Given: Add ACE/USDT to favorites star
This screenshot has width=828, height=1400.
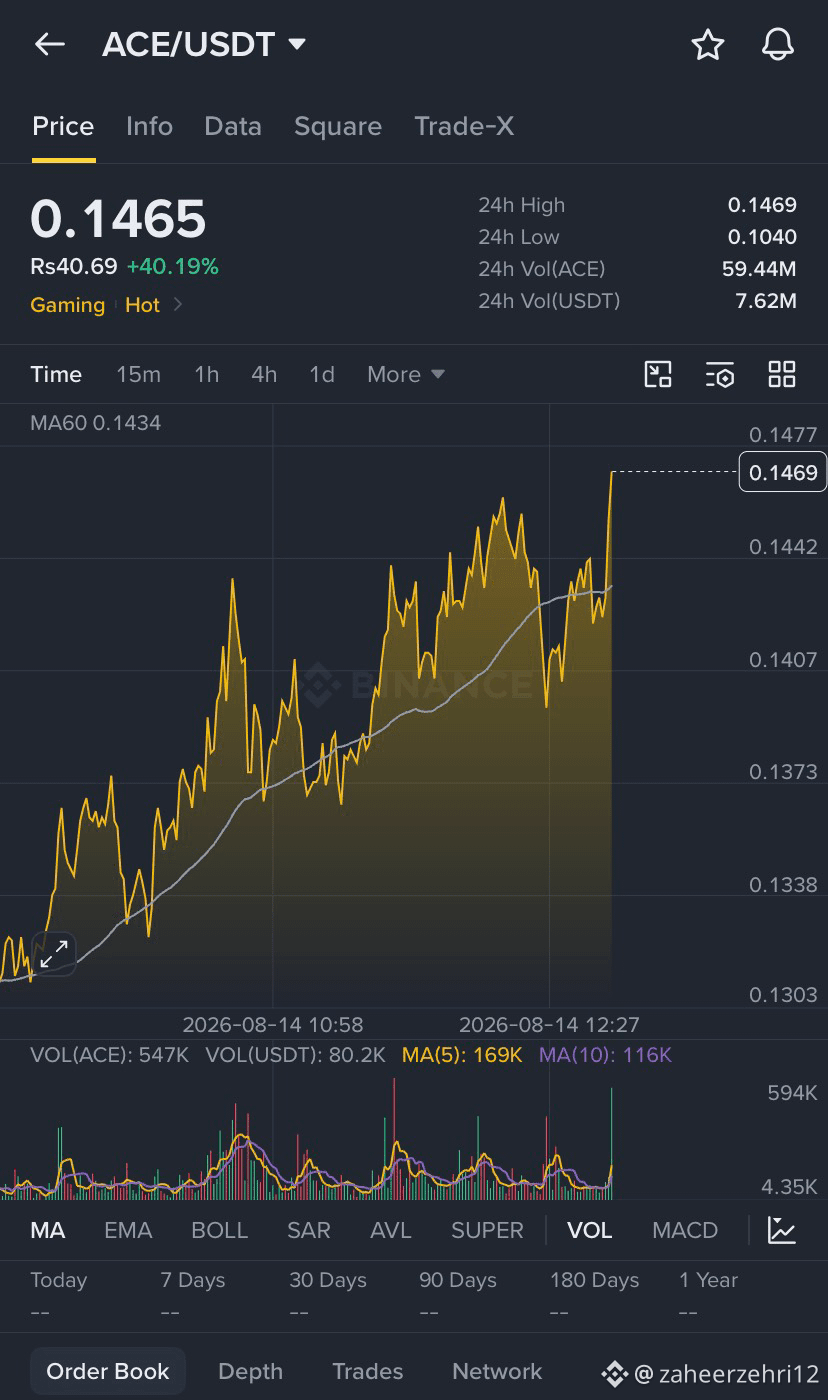Looking at the screenshot, I should 708,44.
